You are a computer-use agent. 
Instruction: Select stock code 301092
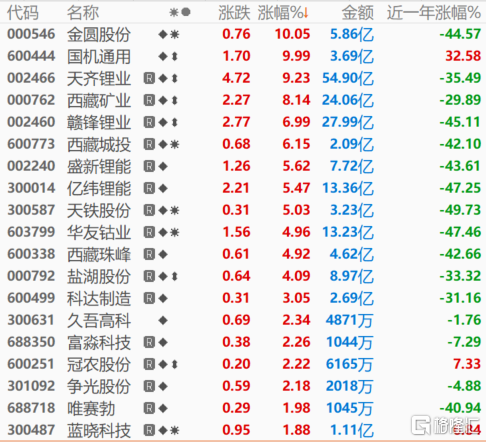(31, 386)
